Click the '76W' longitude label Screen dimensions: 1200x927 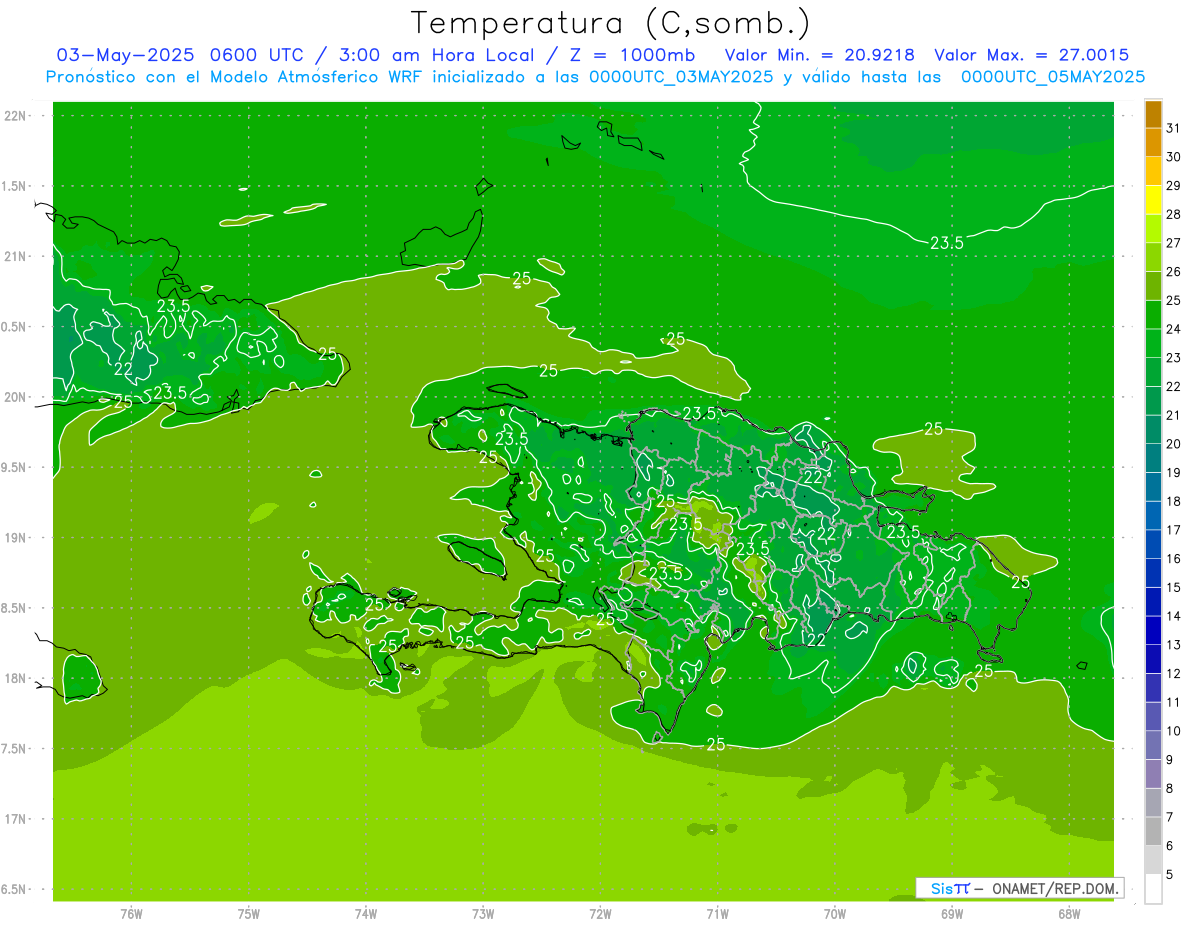[131, 913]
